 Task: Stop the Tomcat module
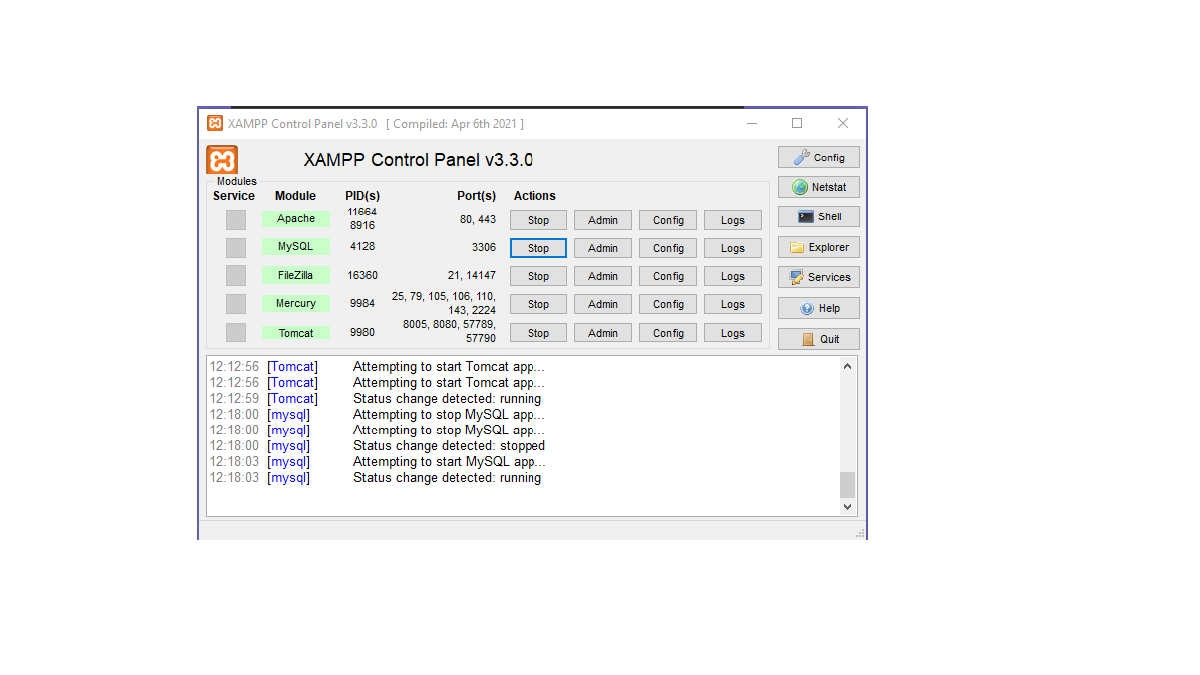click(538, 333)
